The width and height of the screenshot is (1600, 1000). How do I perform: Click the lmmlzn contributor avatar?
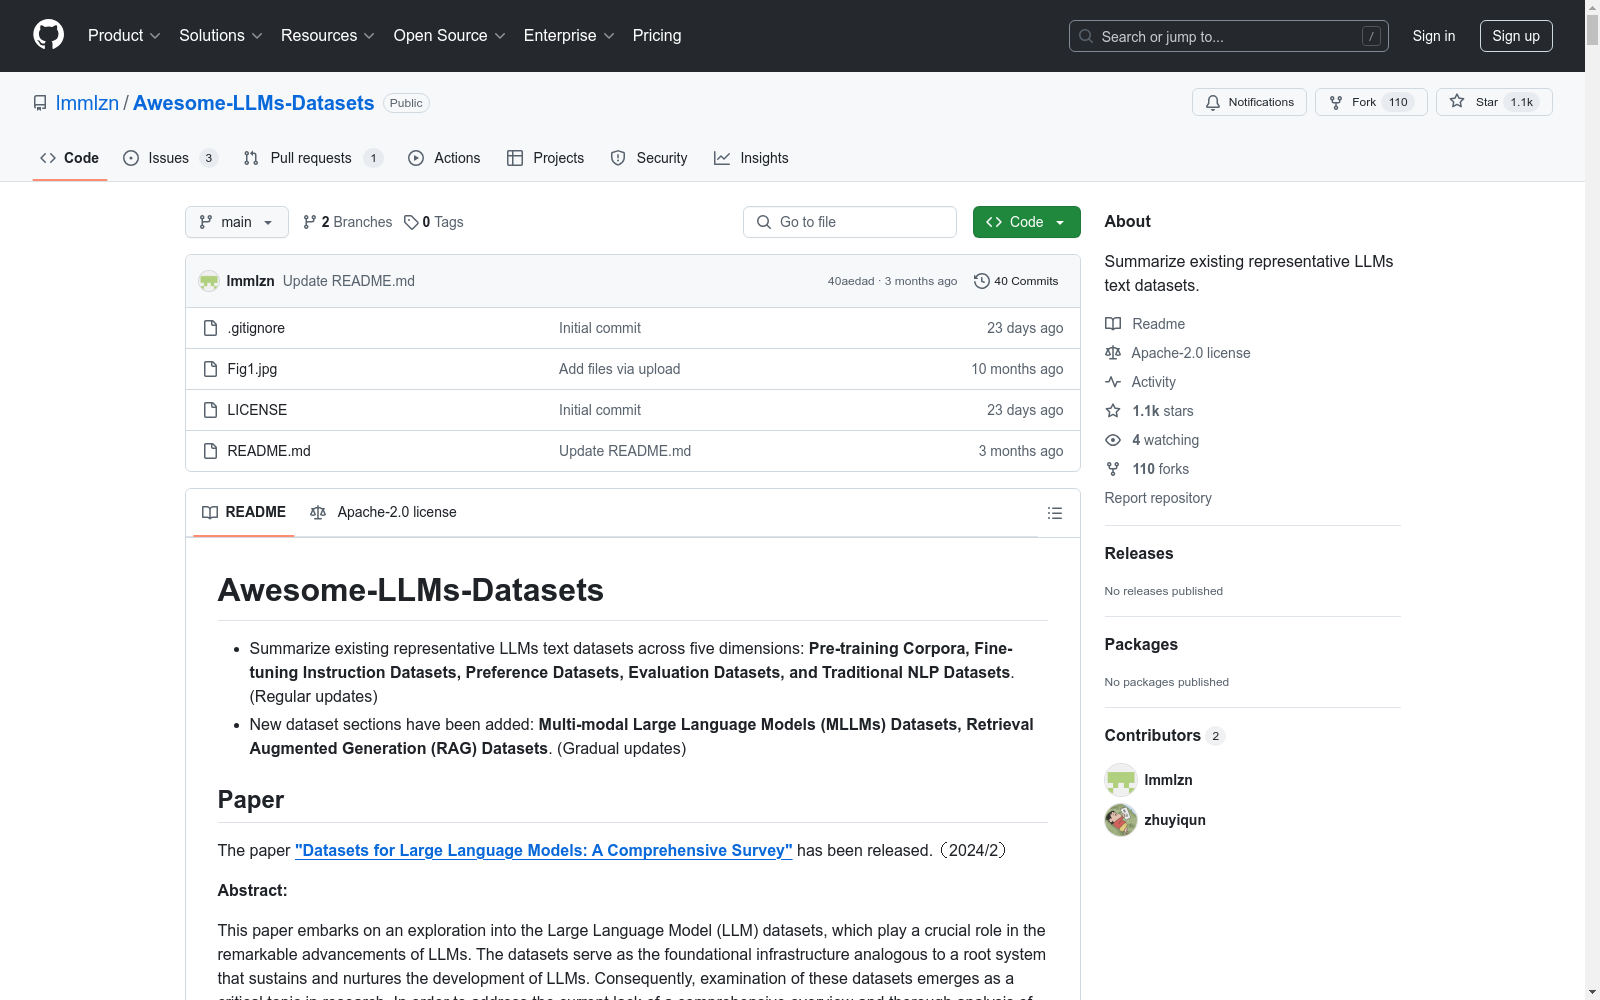[x=1121, y=780]
